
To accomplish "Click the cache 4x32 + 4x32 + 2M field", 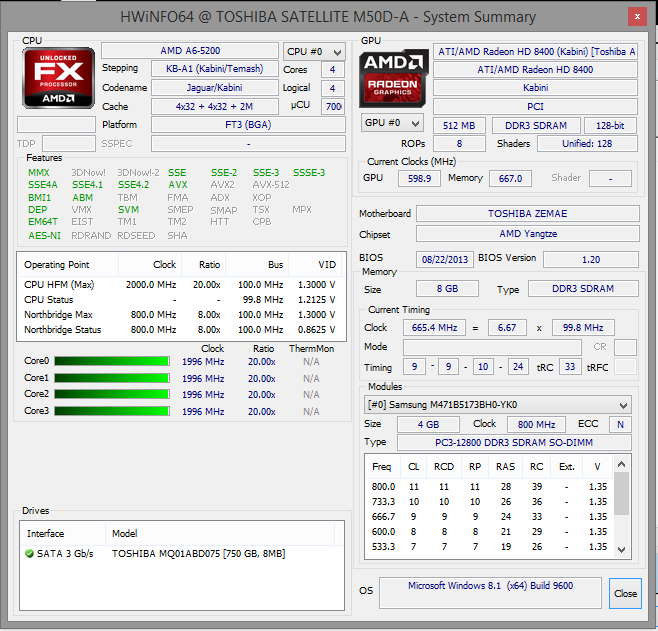I will (215, 107).
